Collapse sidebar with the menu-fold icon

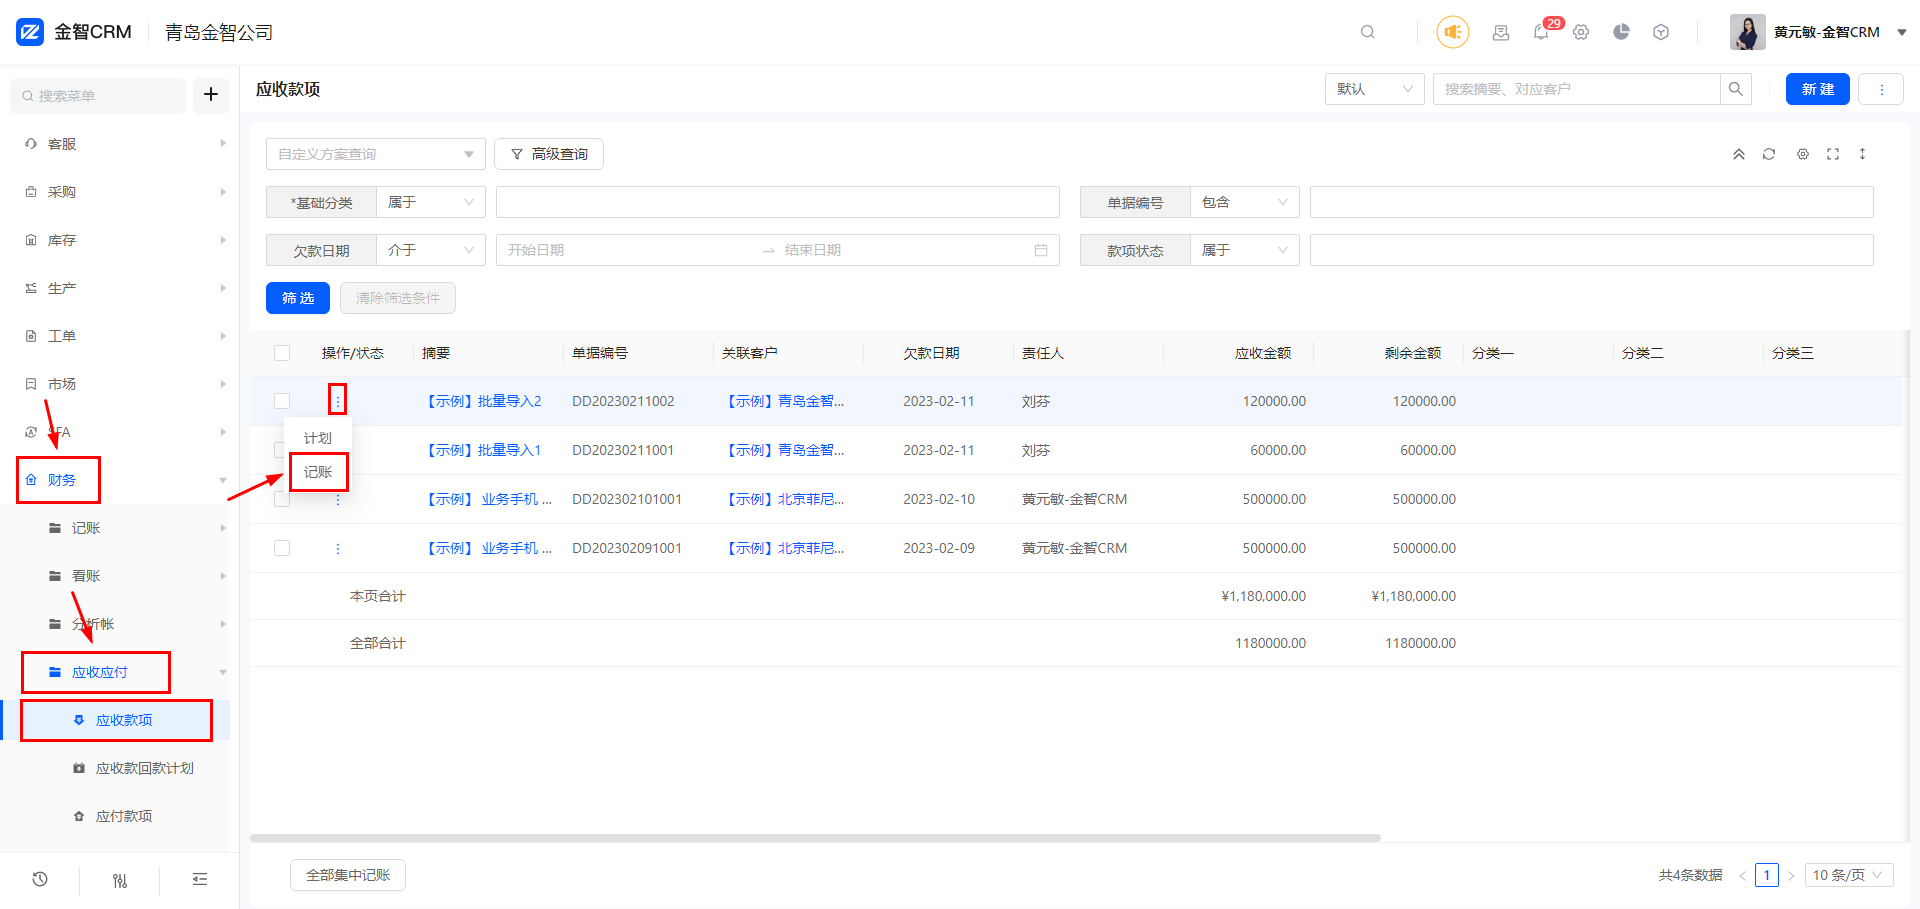pyautogui.click(x=200, y=879)
